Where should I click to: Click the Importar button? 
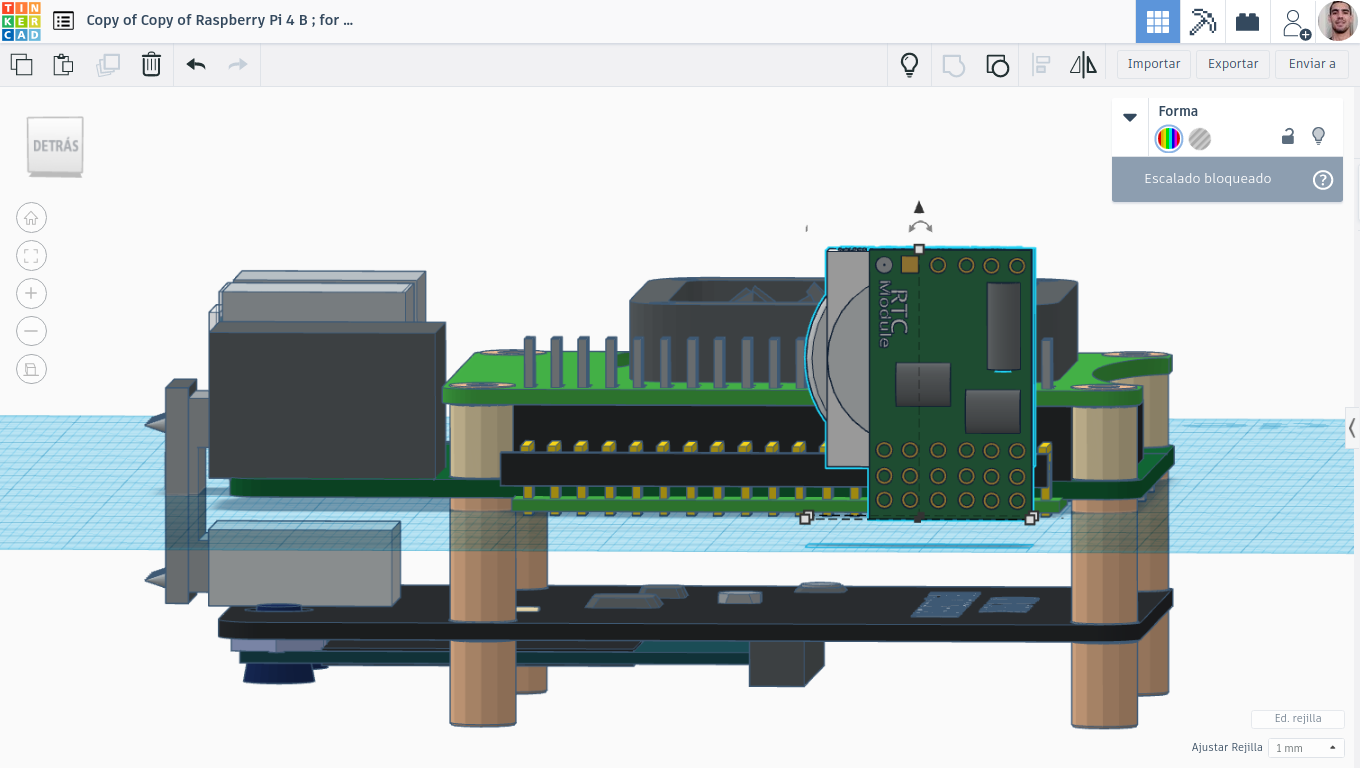pos(1154,64)
